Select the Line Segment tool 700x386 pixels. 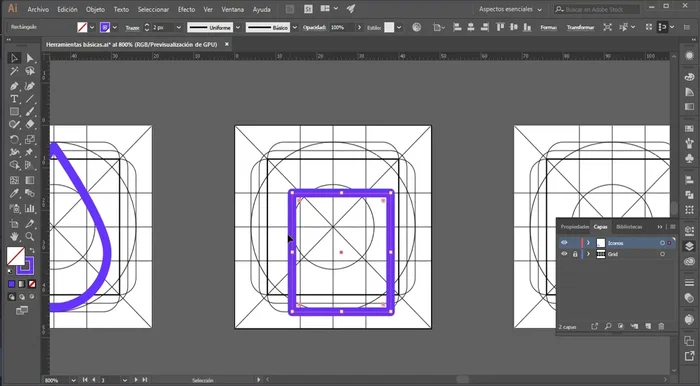[29, 99]
